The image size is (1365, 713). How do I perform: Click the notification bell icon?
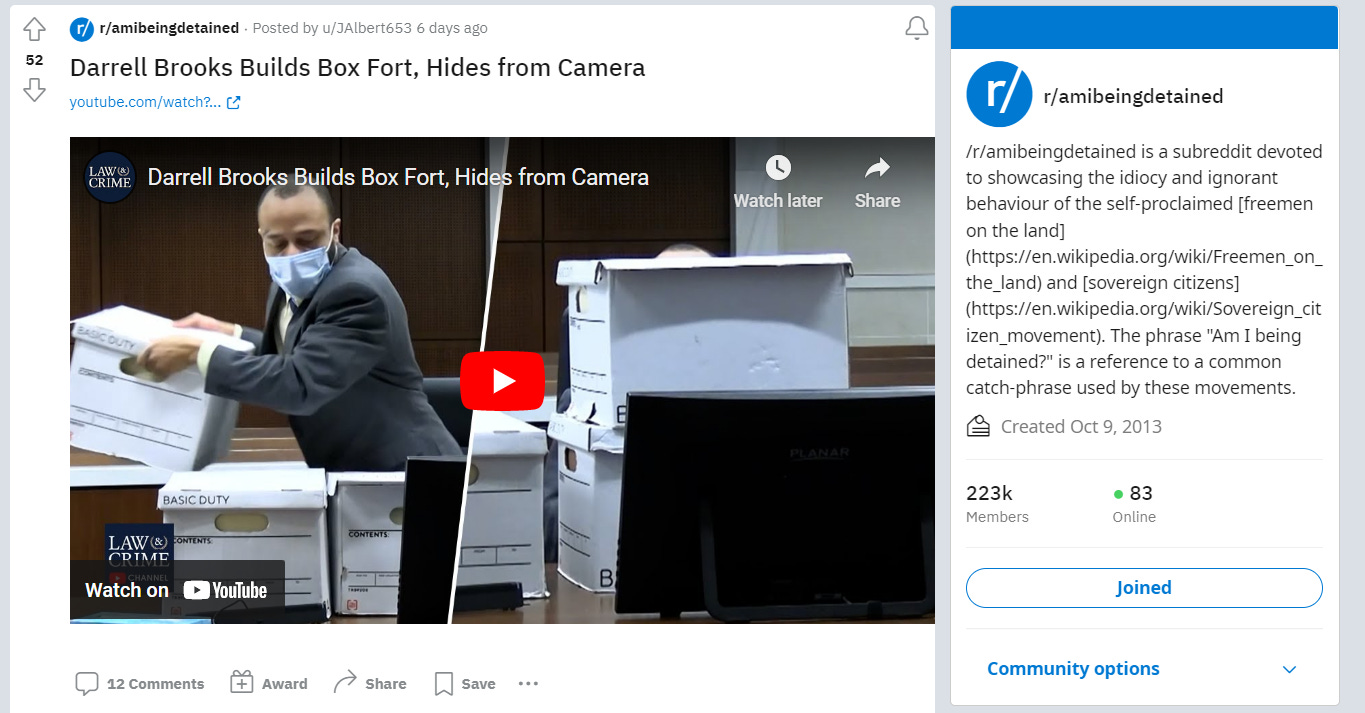tap(916, 29)
